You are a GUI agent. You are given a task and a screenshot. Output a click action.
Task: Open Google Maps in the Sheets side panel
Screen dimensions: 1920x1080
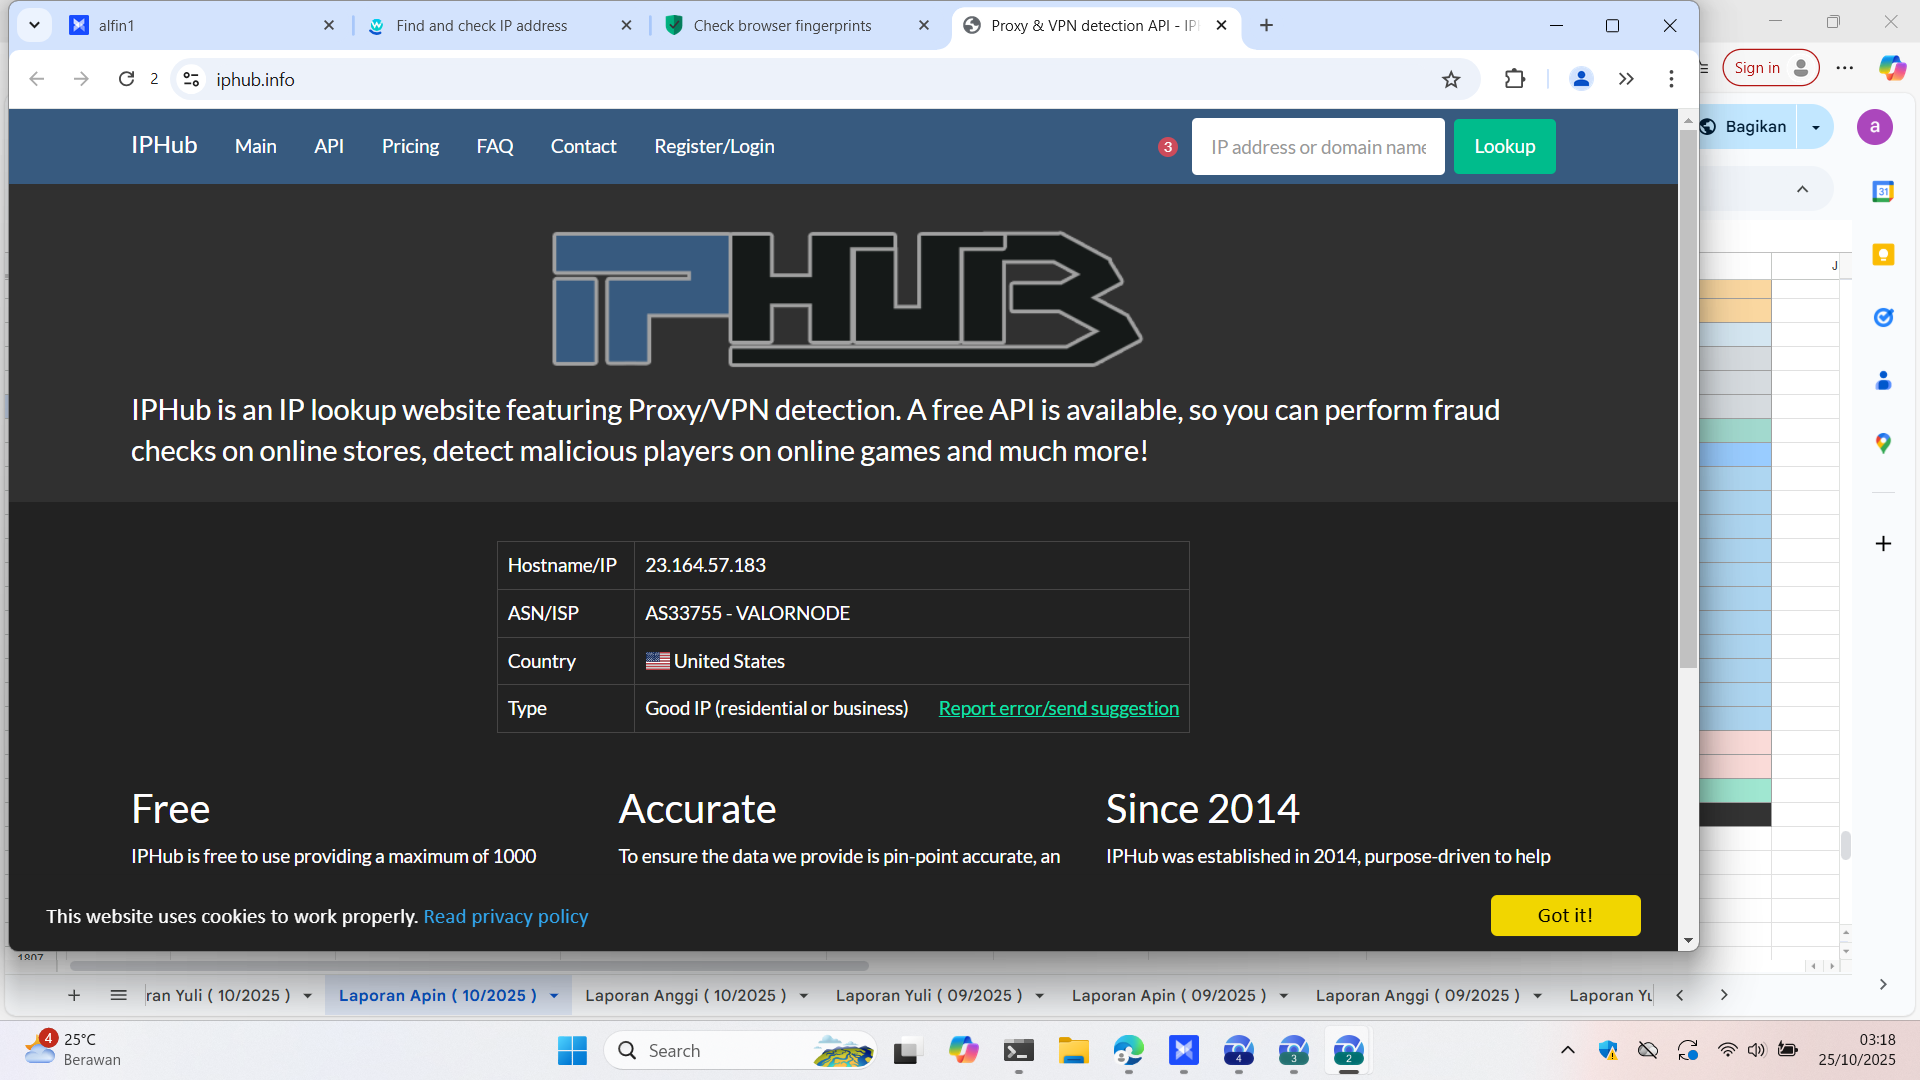(x=1883, y=443)
